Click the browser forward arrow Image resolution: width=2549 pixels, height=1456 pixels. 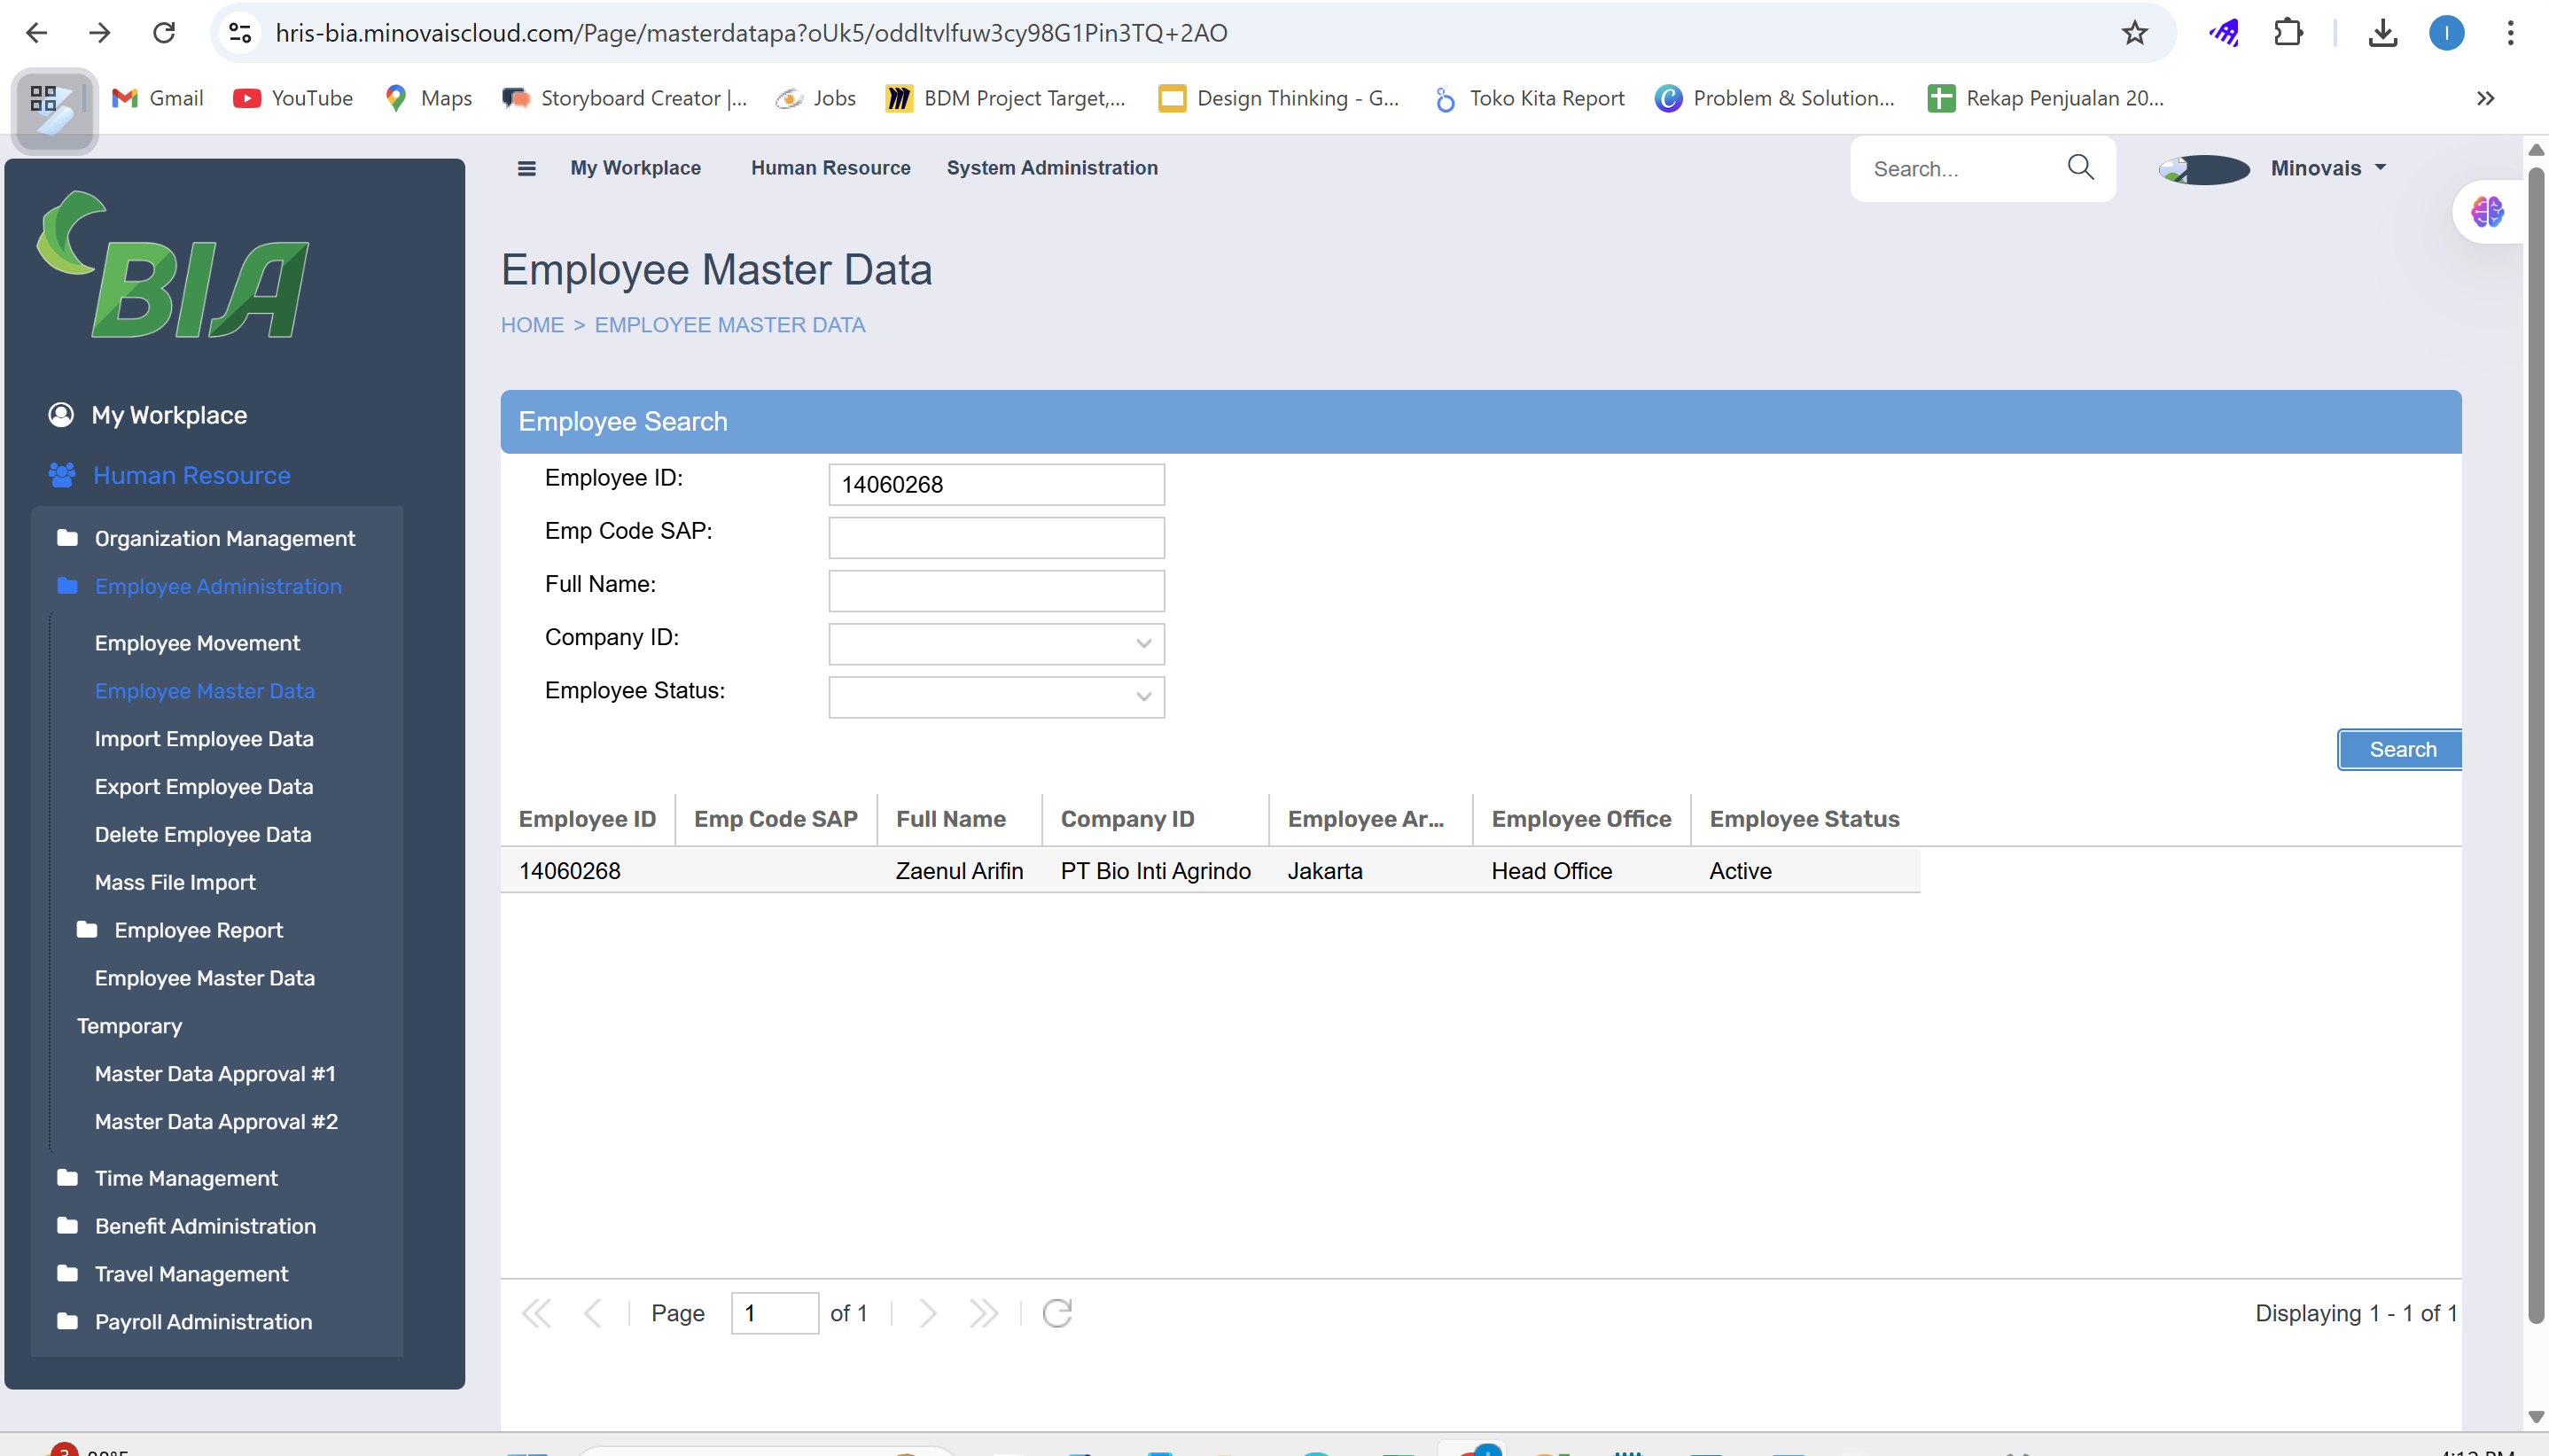[x=100, y=33]
